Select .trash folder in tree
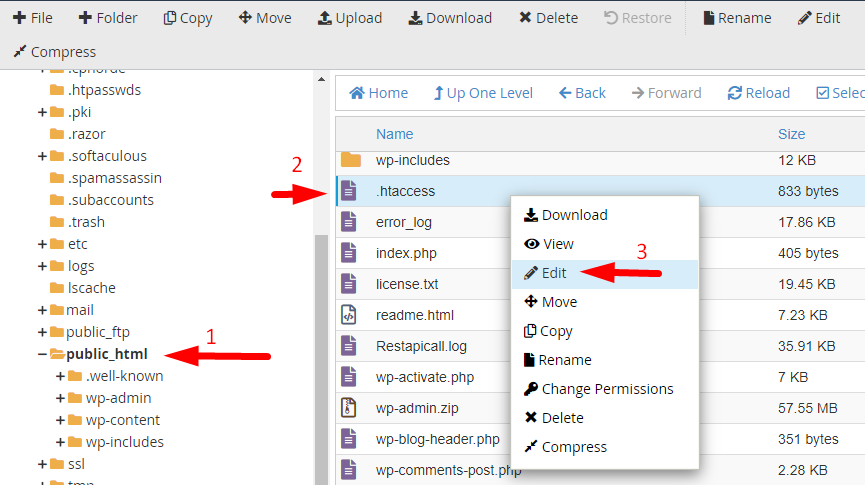The width and height of the screenshot is (865, 485). [86, 222]
